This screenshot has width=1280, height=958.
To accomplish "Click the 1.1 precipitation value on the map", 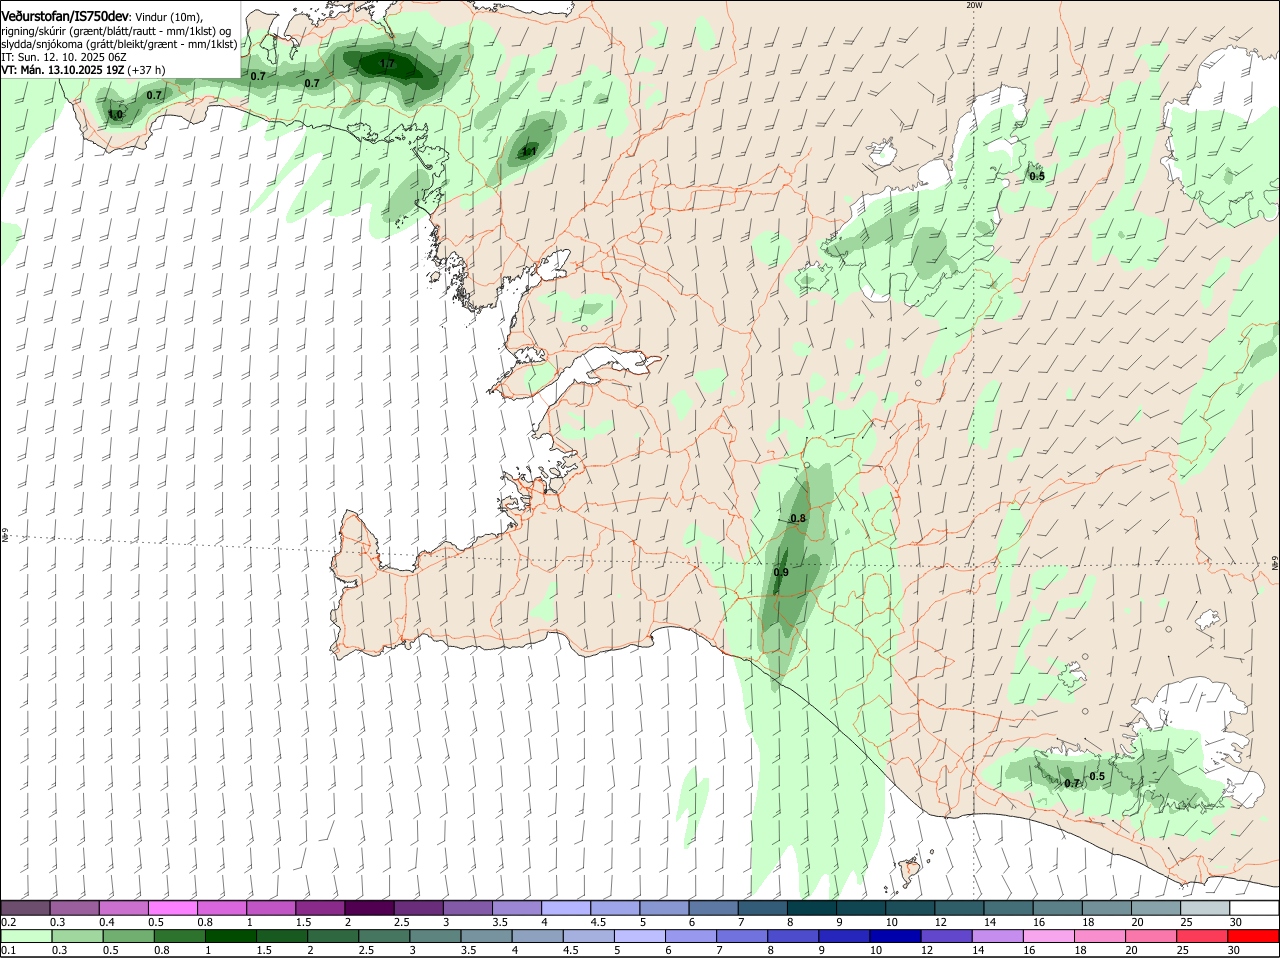I will pos(529,152).
